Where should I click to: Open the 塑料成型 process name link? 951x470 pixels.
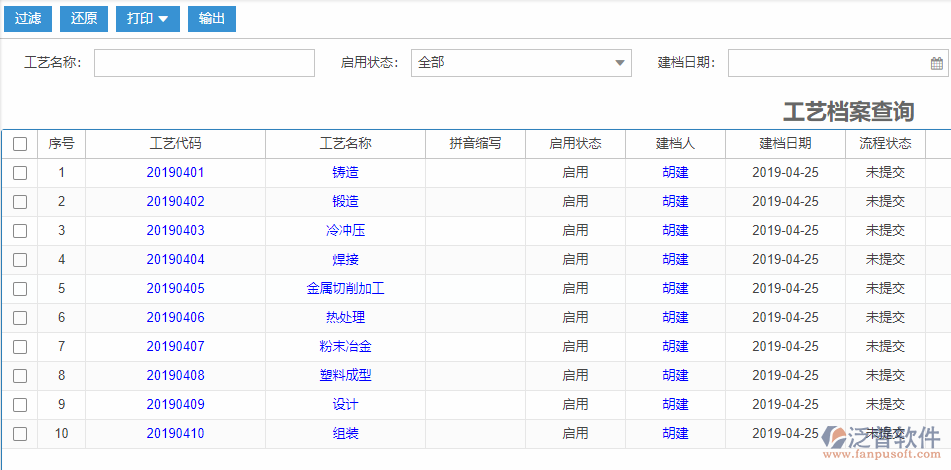coord(346,375)
